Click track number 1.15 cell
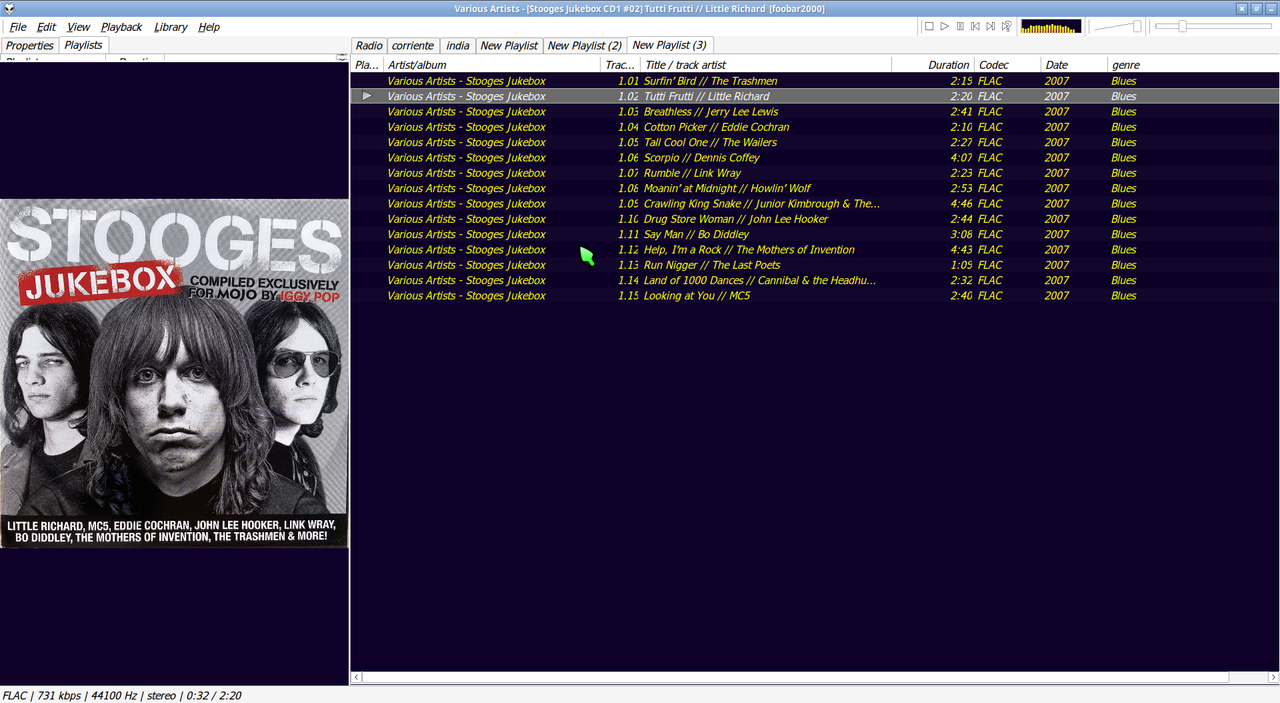This screenshot has width=1280, height=703. (628, 296)
